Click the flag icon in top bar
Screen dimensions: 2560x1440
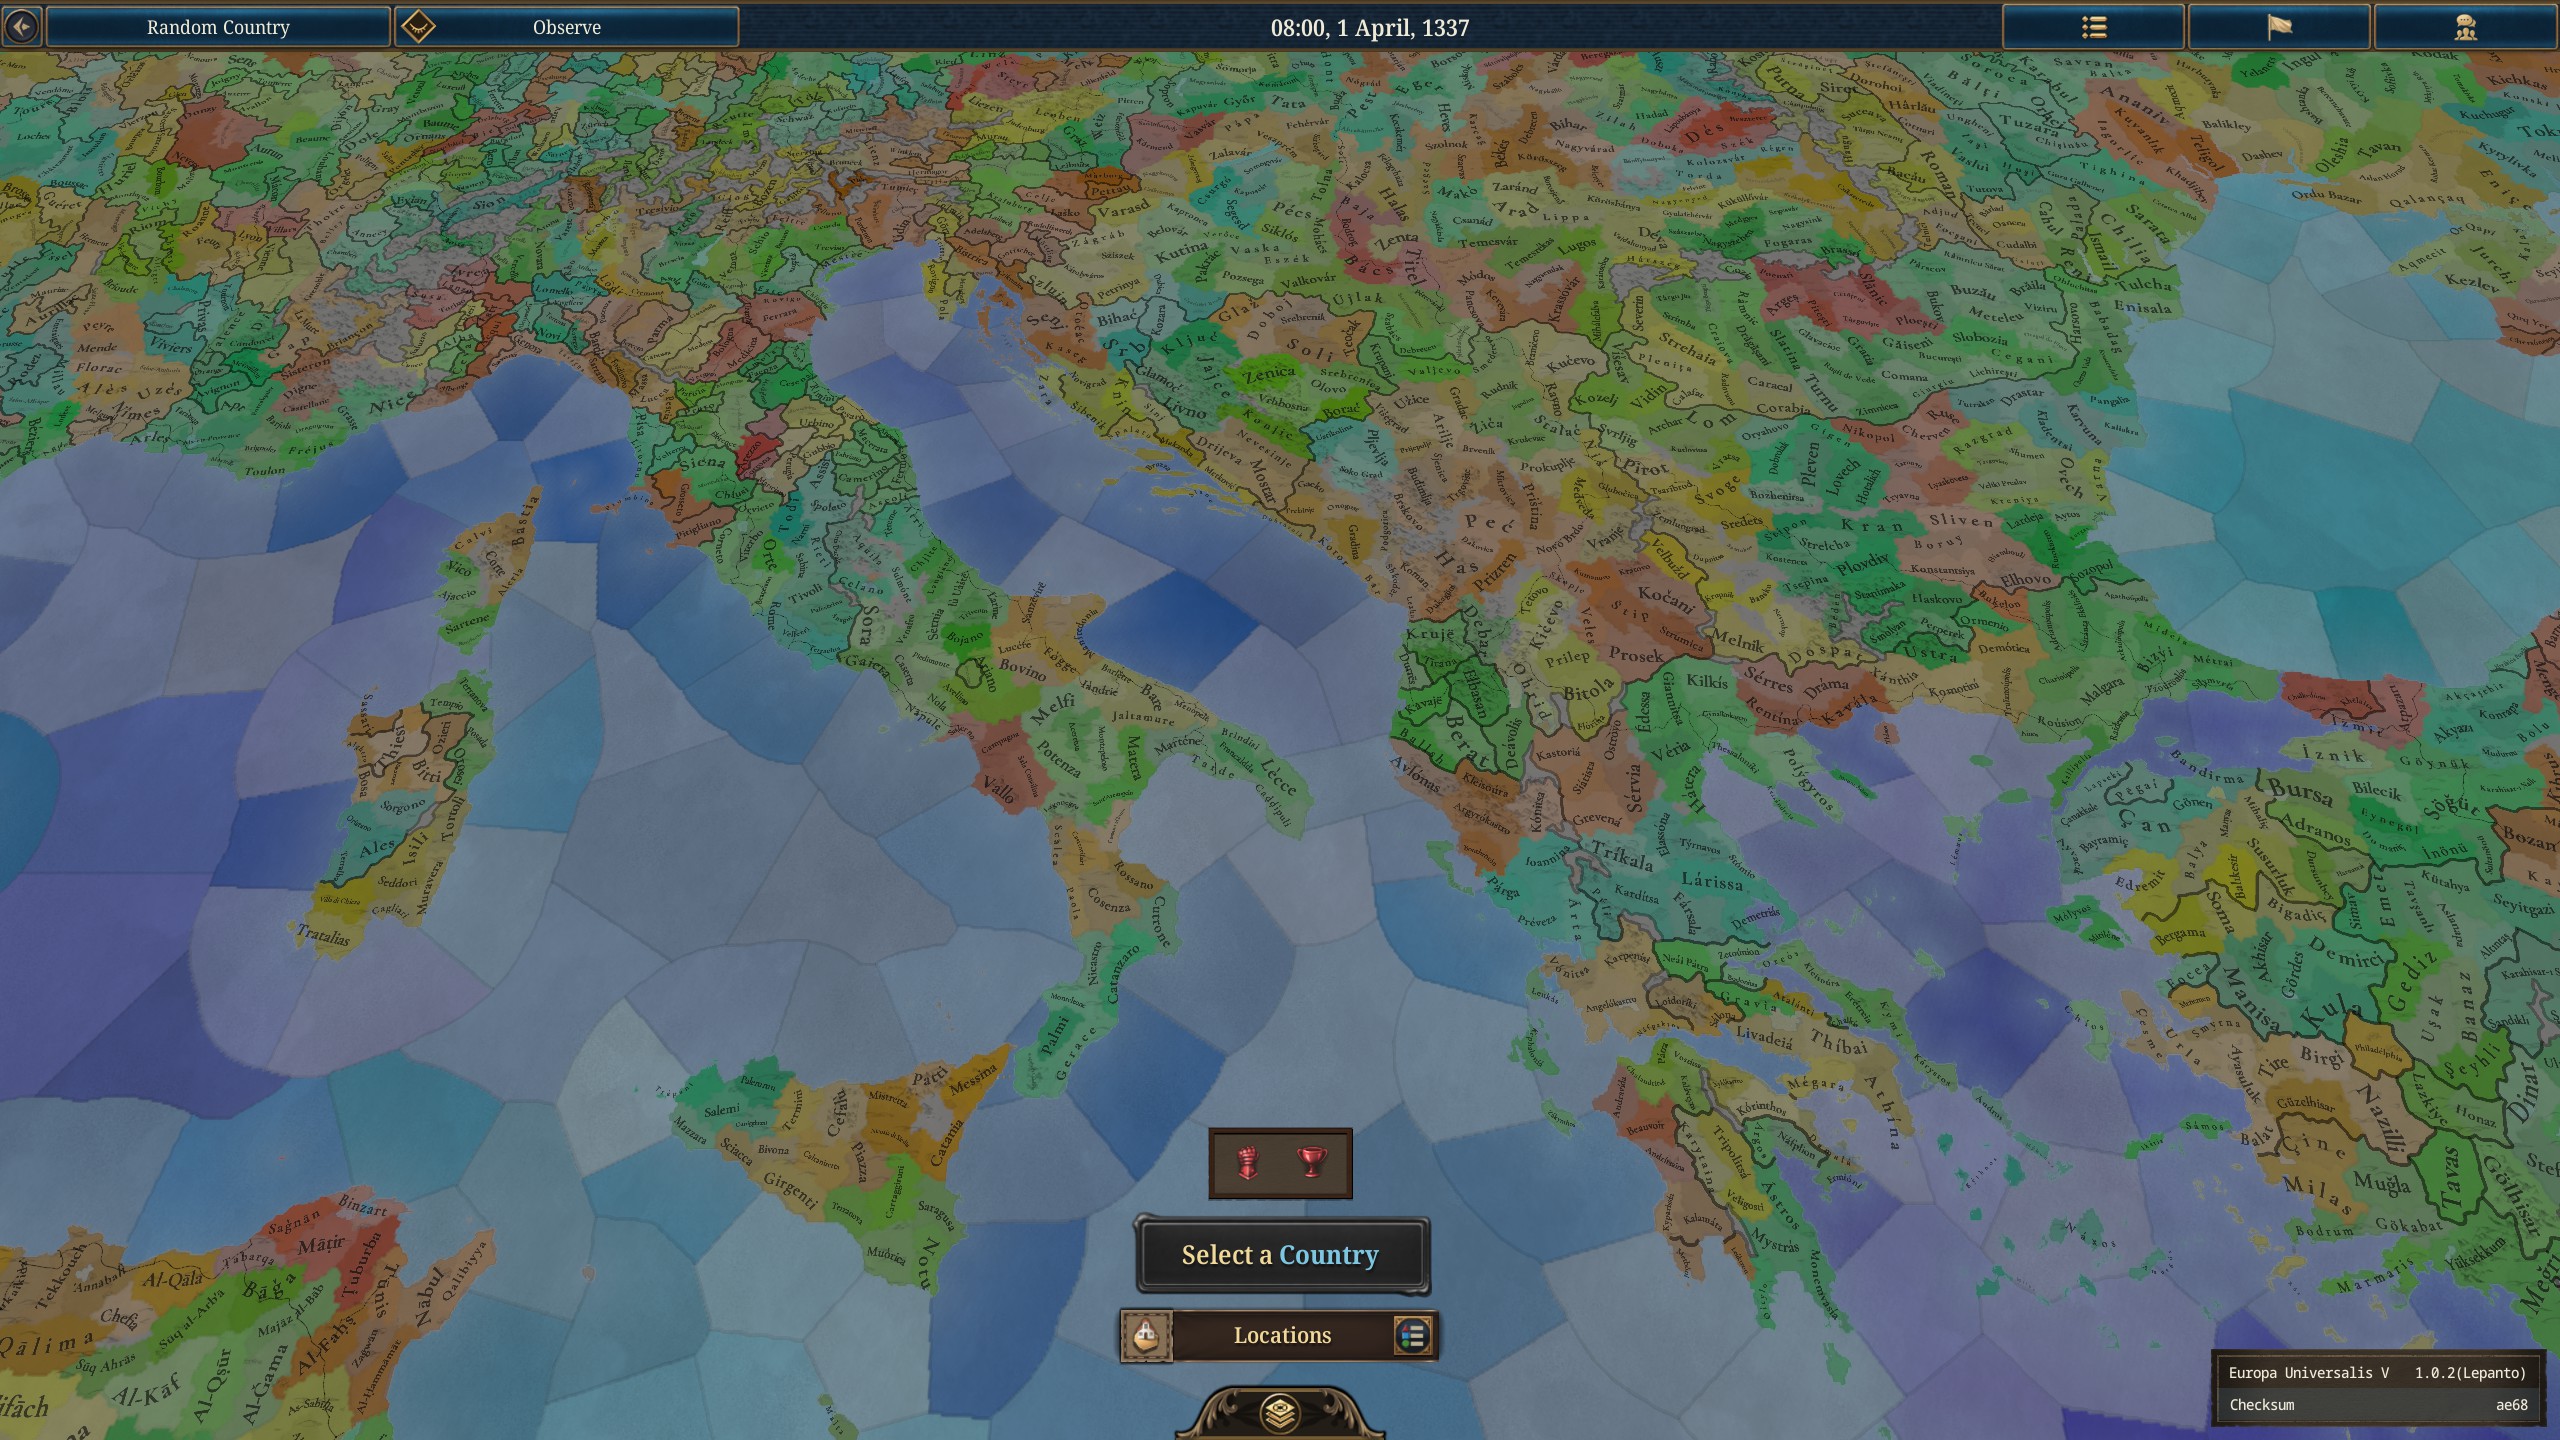click(x=2279, y=27)
